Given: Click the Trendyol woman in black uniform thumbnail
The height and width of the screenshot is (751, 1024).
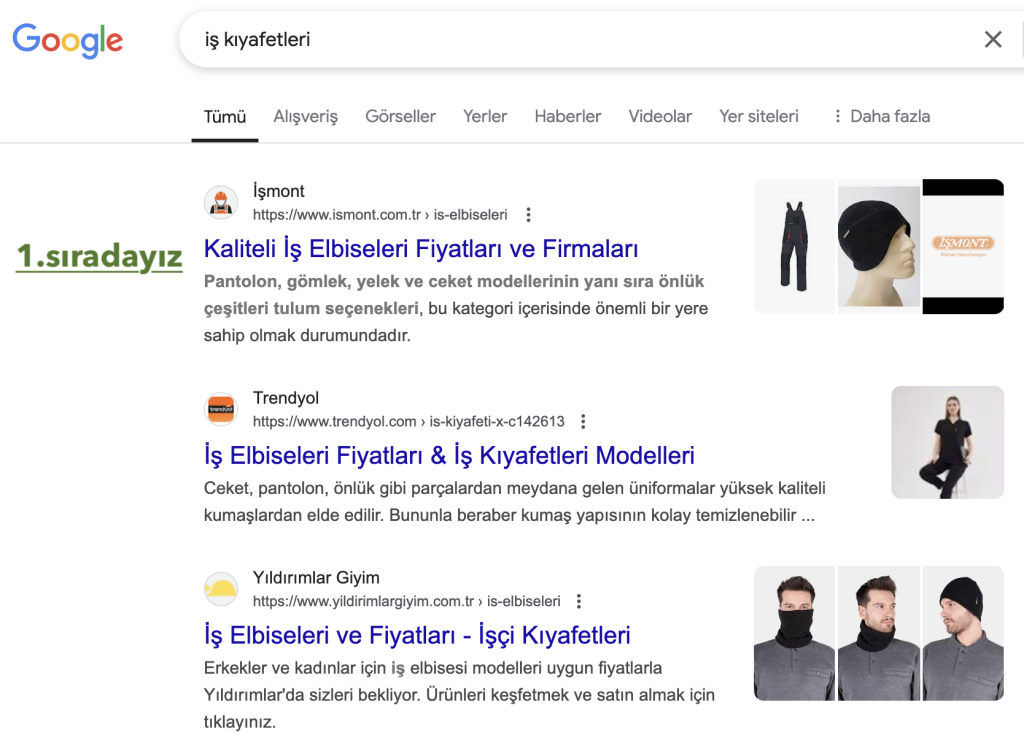Looking at the screenshot, I should point(947,442).
